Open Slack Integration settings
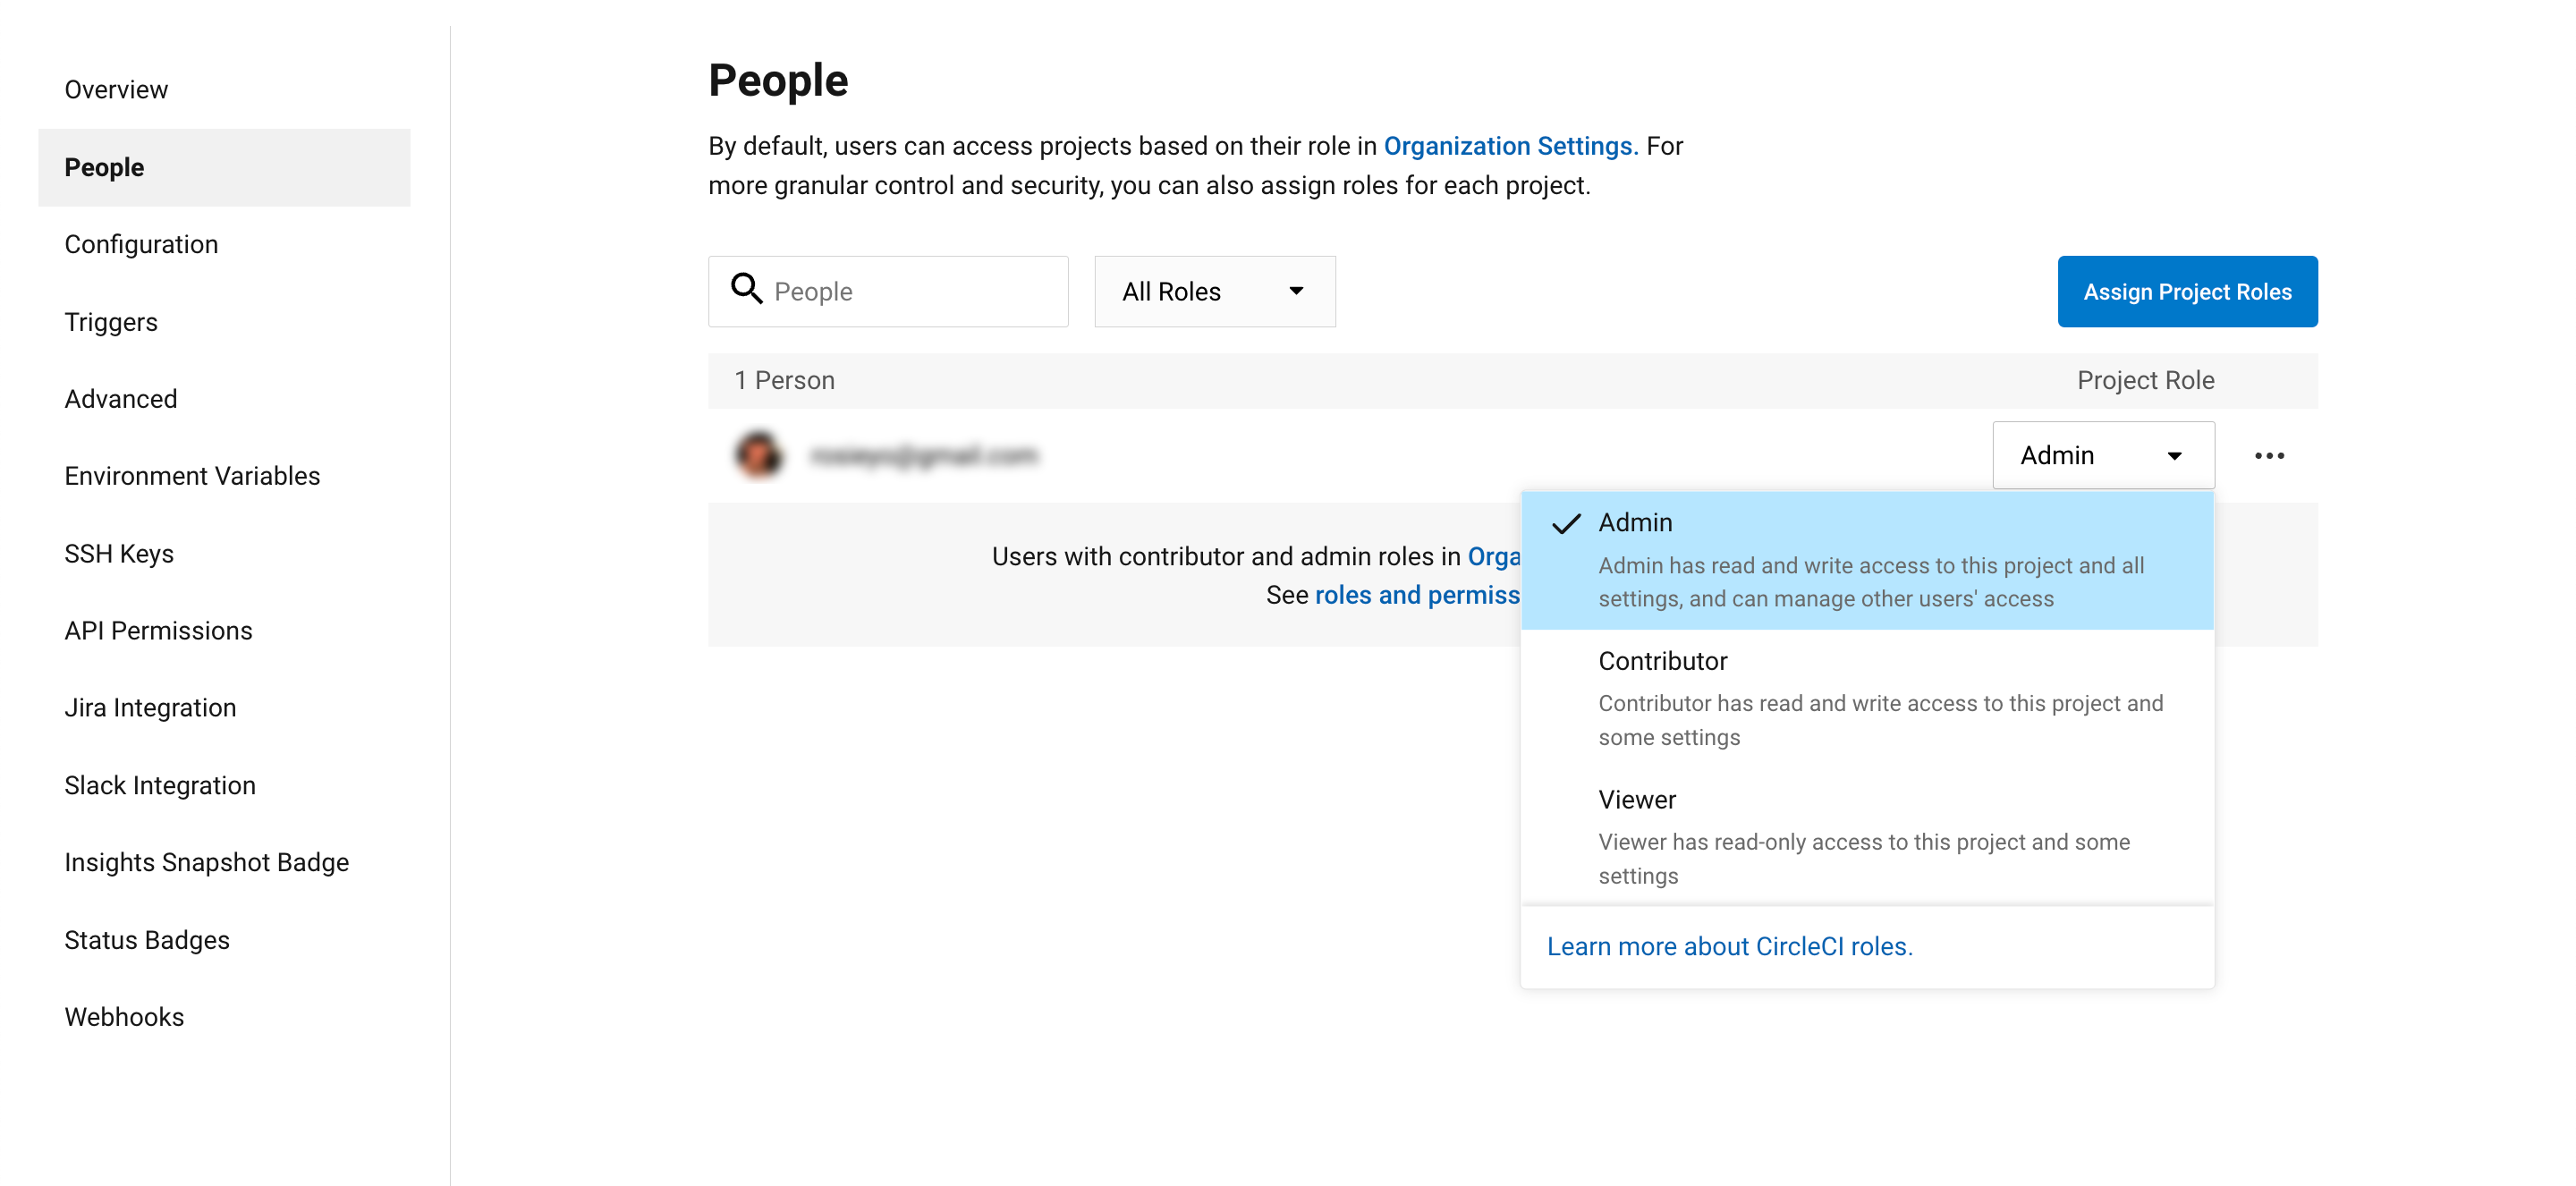This screenshot has height=1186, width=2576. (x=160, y=785)
